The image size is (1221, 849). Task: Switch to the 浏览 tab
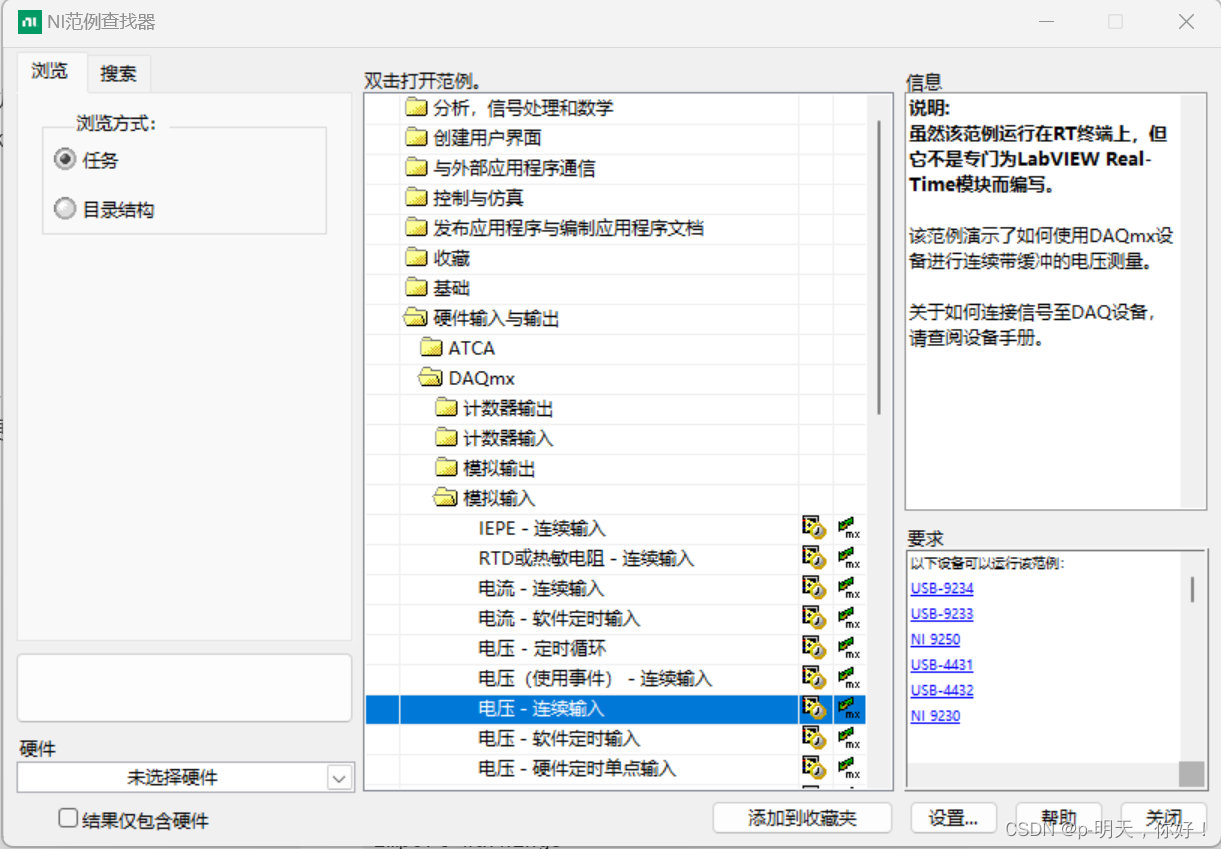coord(50,71)
